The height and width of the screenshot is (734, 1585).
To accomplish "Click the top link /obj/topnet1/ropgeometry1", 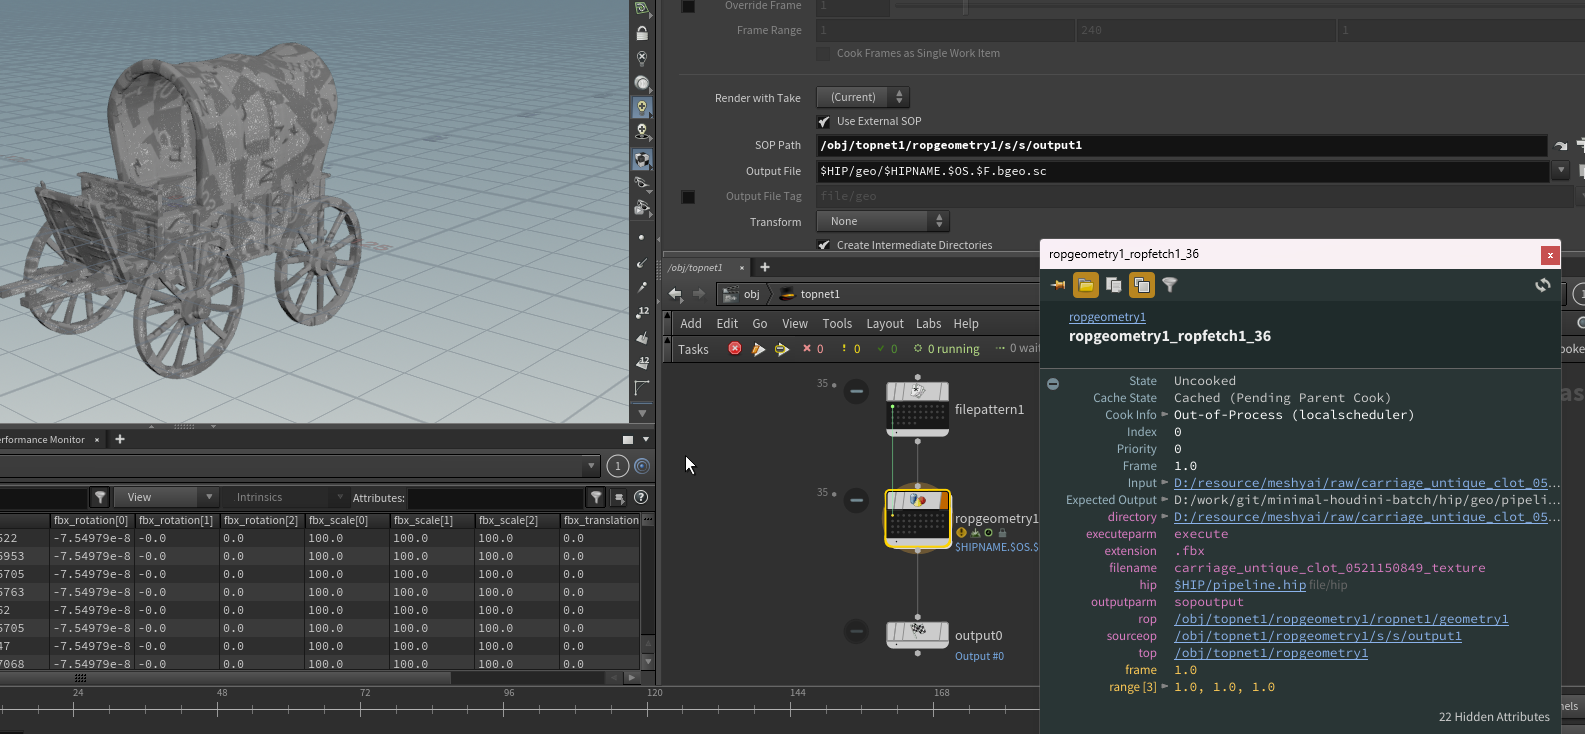I will (x=1271, y=653).
